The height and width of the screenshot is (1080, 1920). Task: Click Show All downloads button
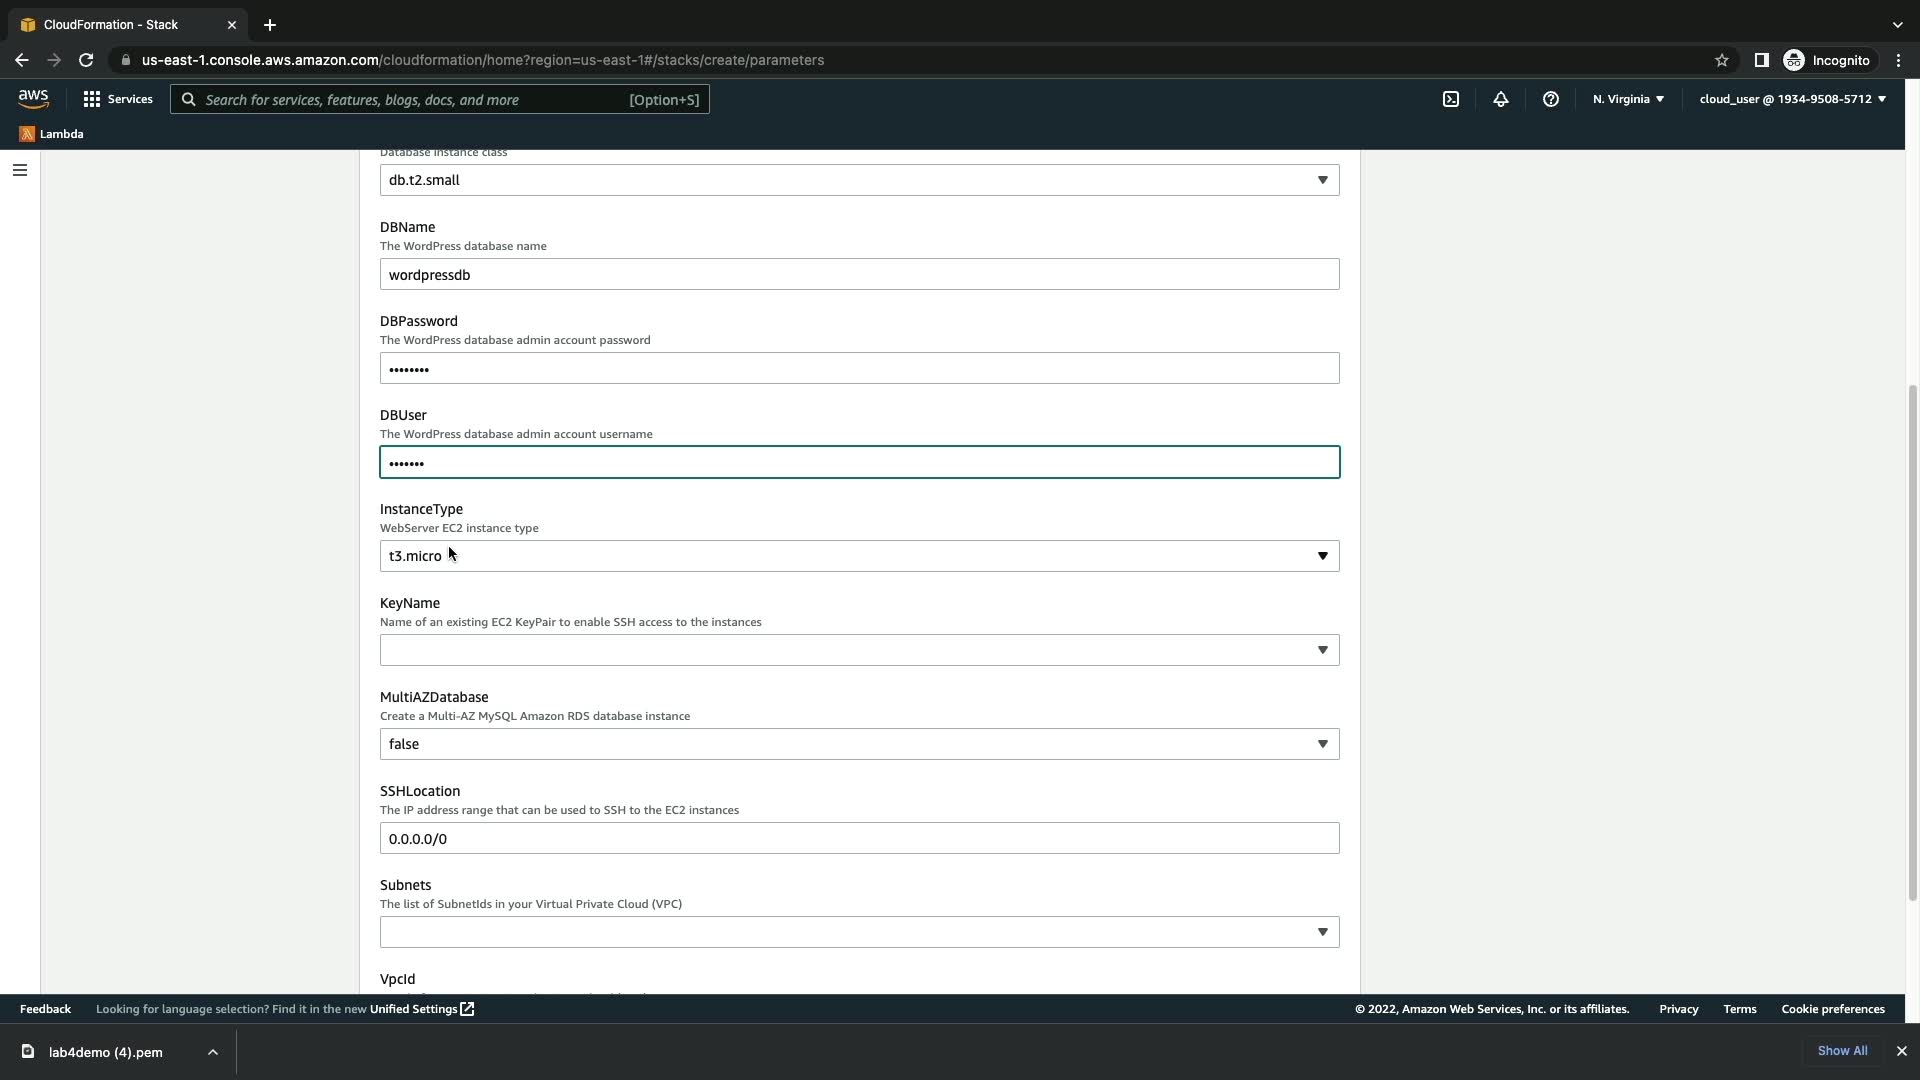pos(1842,1051)
